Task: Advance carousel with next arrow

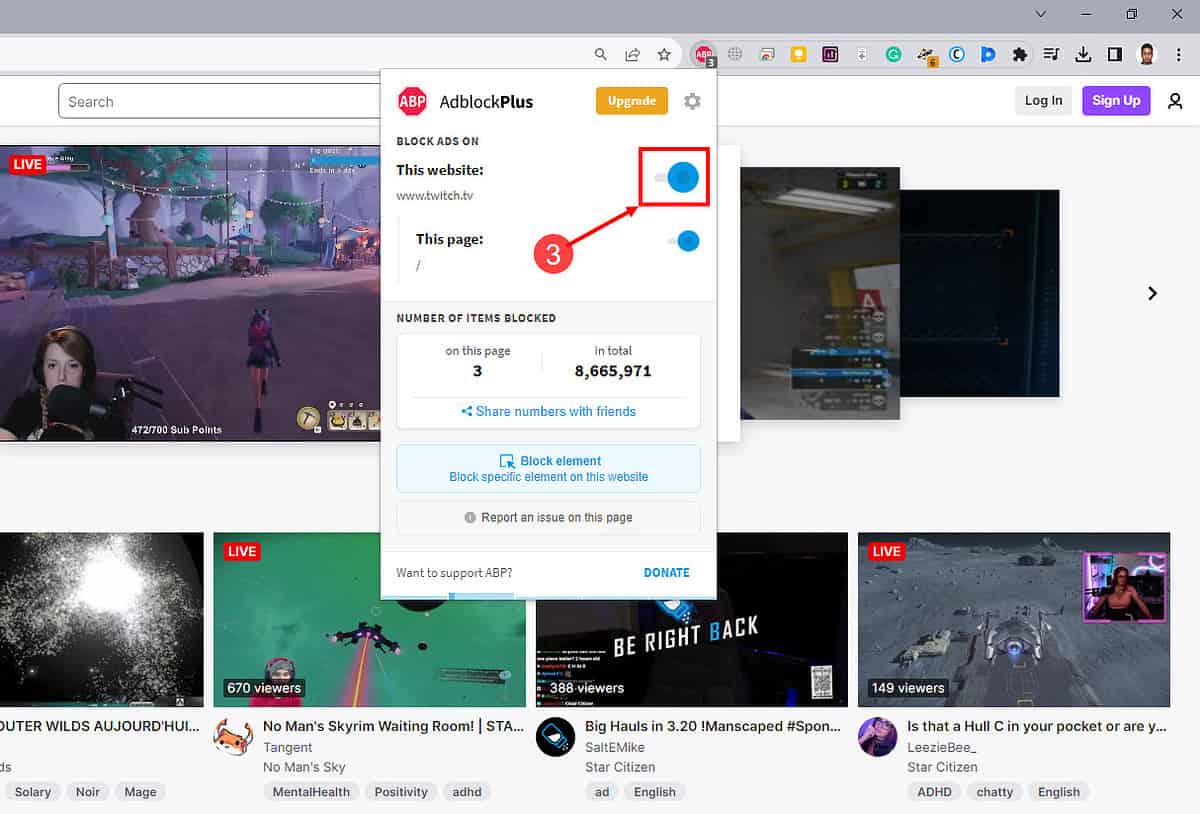Action: pos(1152,293)
